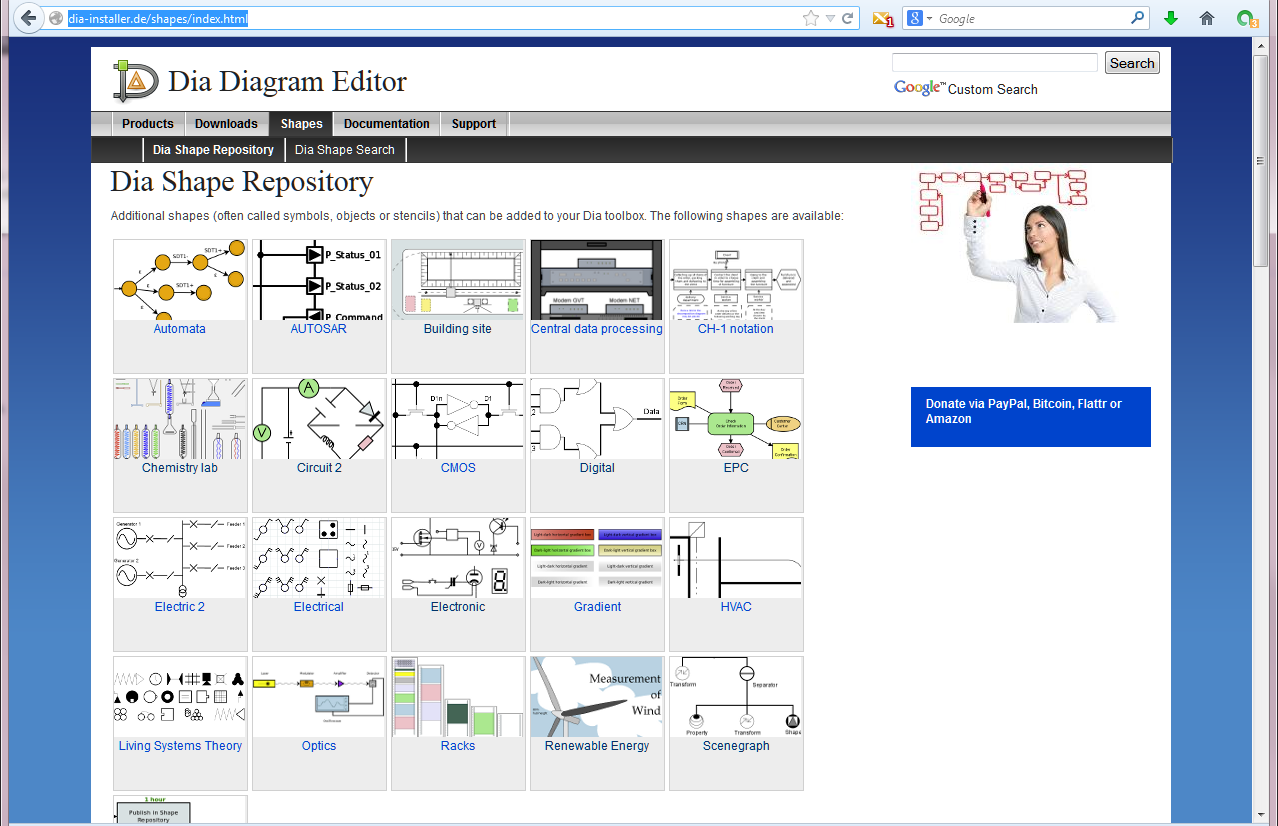
Task: Follow the Optics link
Action: (319, 746)
